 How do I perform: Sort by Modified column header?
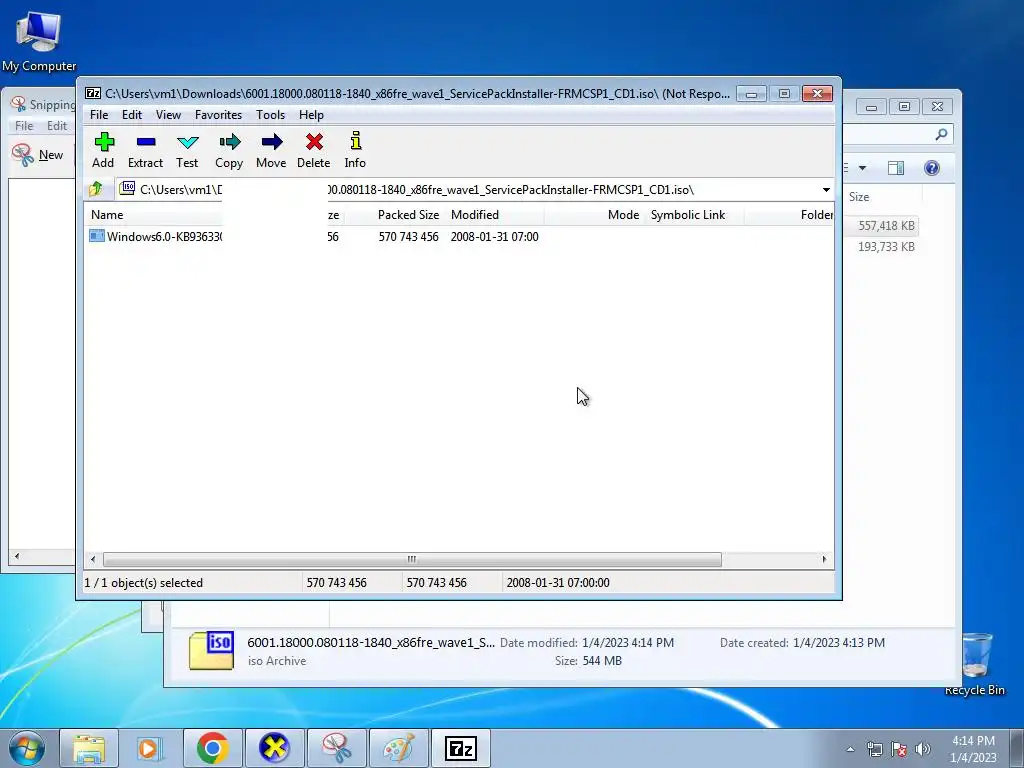tap(475, 214)
